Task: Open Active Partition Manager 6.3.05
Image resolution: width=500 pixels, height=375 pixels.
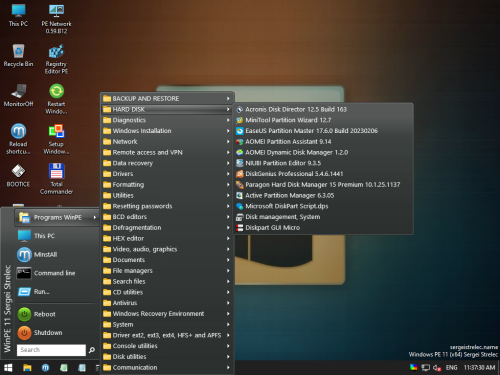Action: (323, 195)
